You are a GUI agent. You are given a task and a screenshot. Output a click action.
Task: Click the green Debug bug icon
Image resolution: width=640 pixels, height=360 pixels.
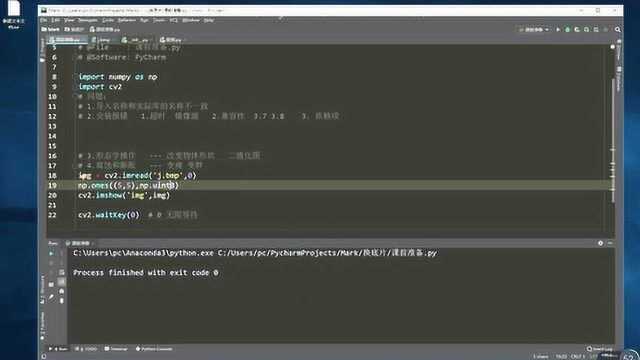[567, 29]
